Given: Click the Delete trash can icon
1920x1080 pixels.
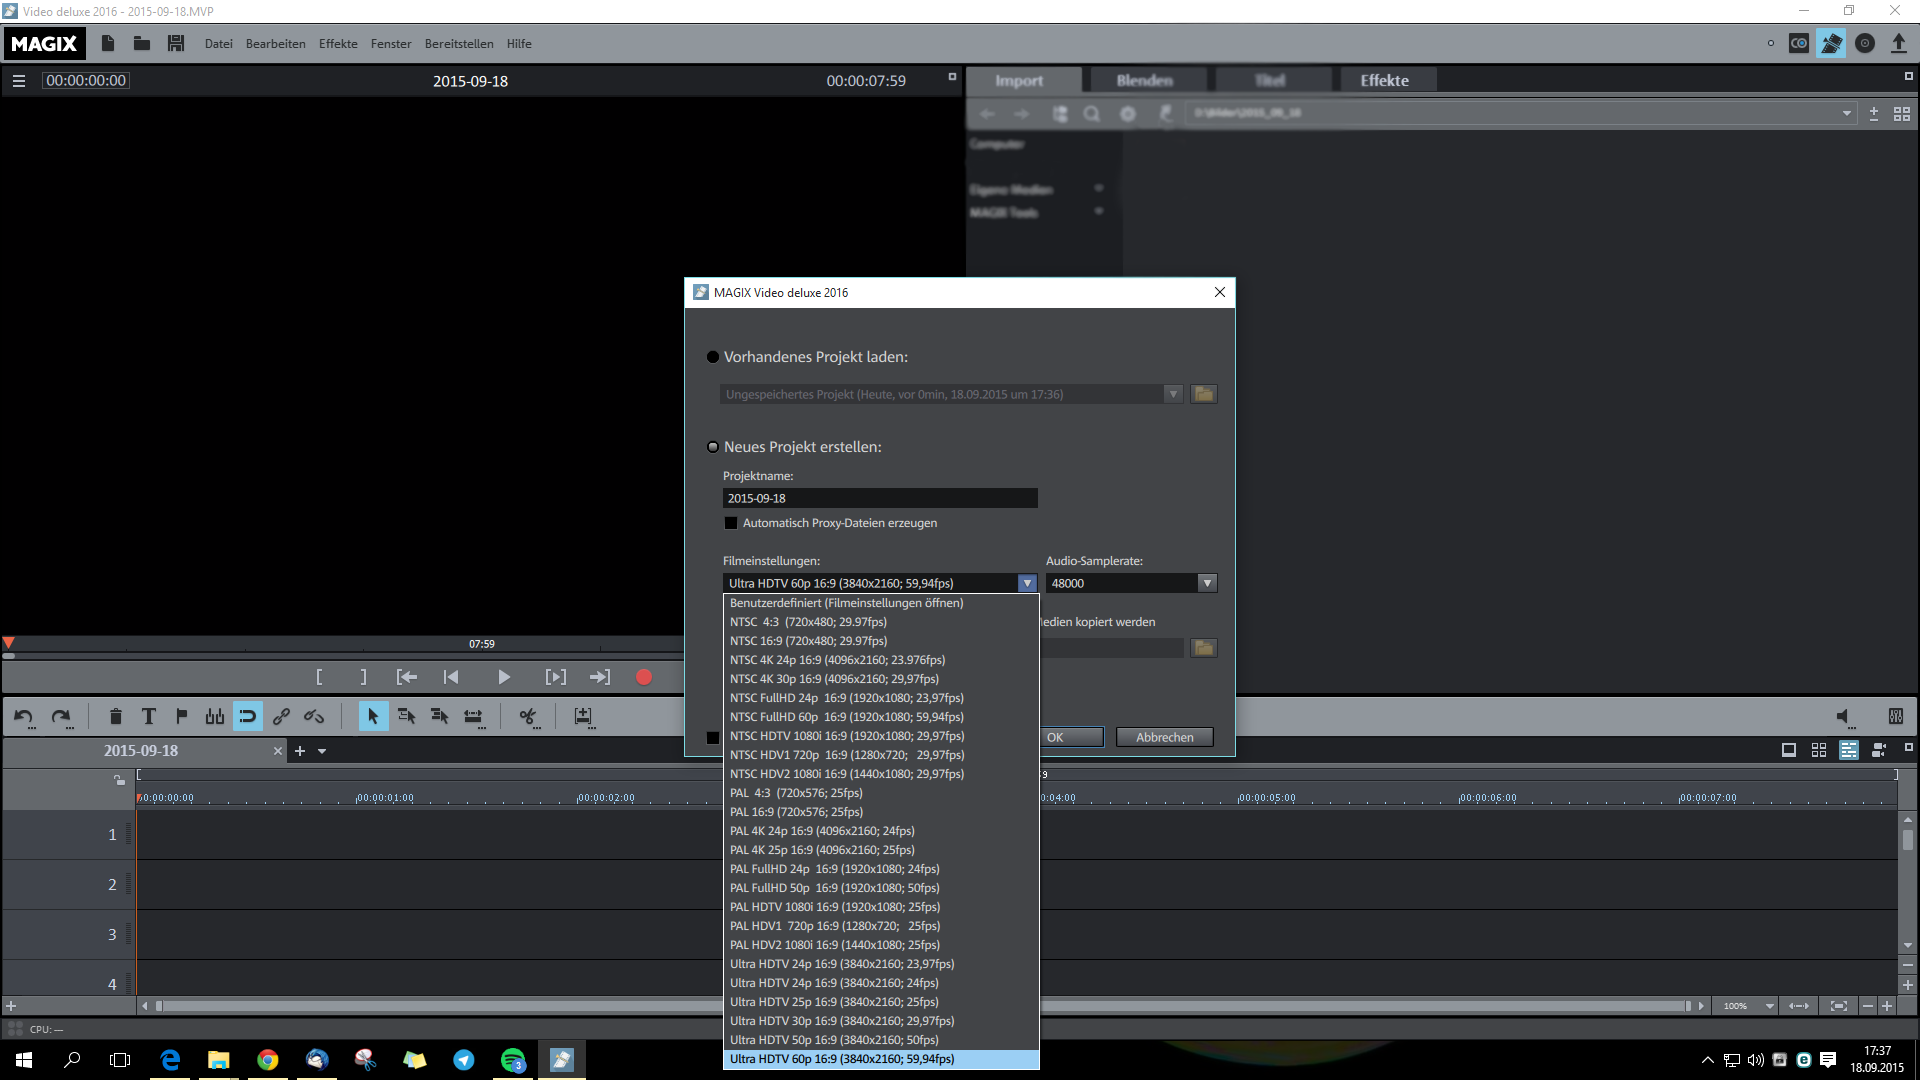Looking at the screenshot, I should [116, 716].
